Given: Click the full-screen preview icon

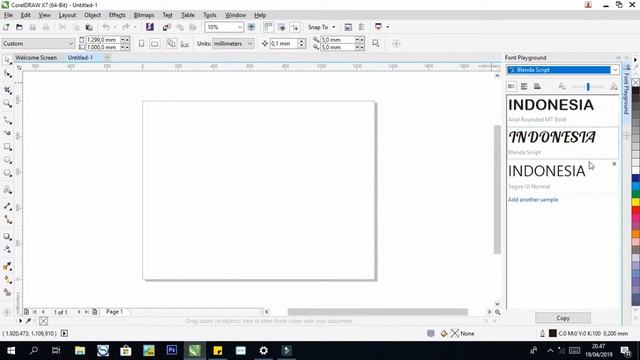Looking at the screenshot, I should coord(251,27).
